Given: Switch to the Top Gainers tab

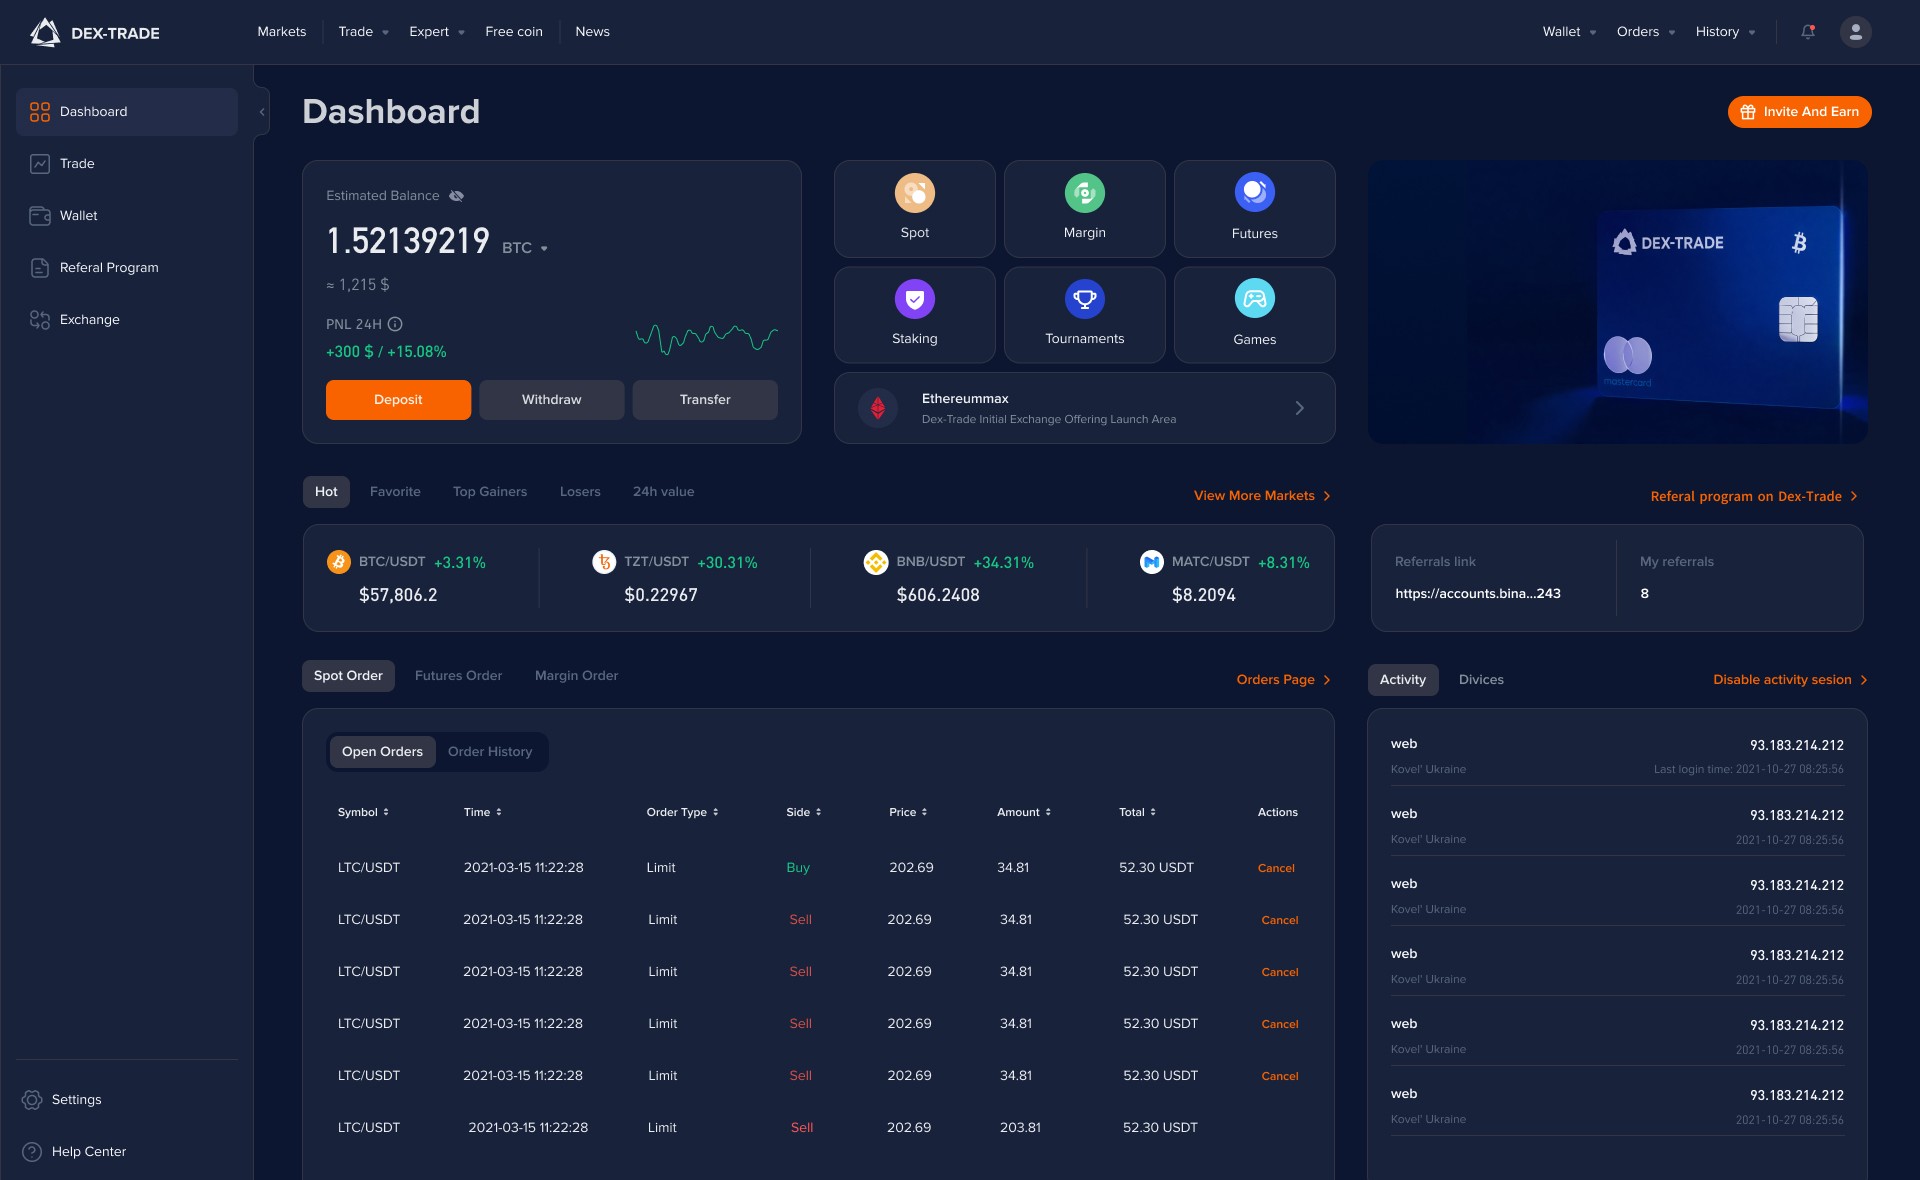Looking at the screenshot, I should (489, 492).
